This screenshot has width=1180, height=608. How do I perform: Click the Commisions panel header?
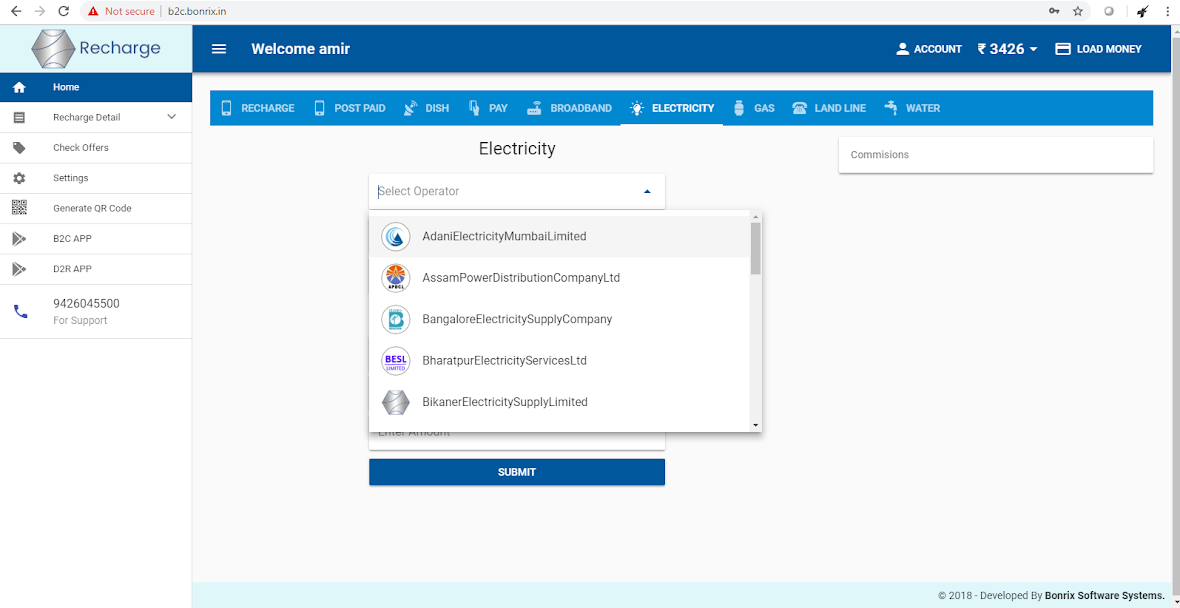pyautogui.click(x=996, y=155)
